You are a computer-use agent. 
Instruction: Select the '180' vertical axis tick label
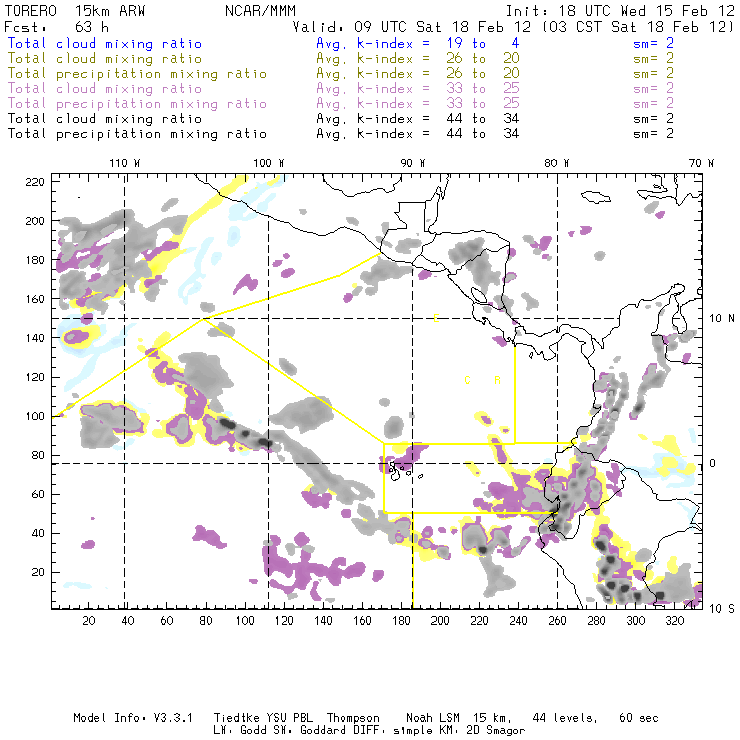[x=35, y=260]
